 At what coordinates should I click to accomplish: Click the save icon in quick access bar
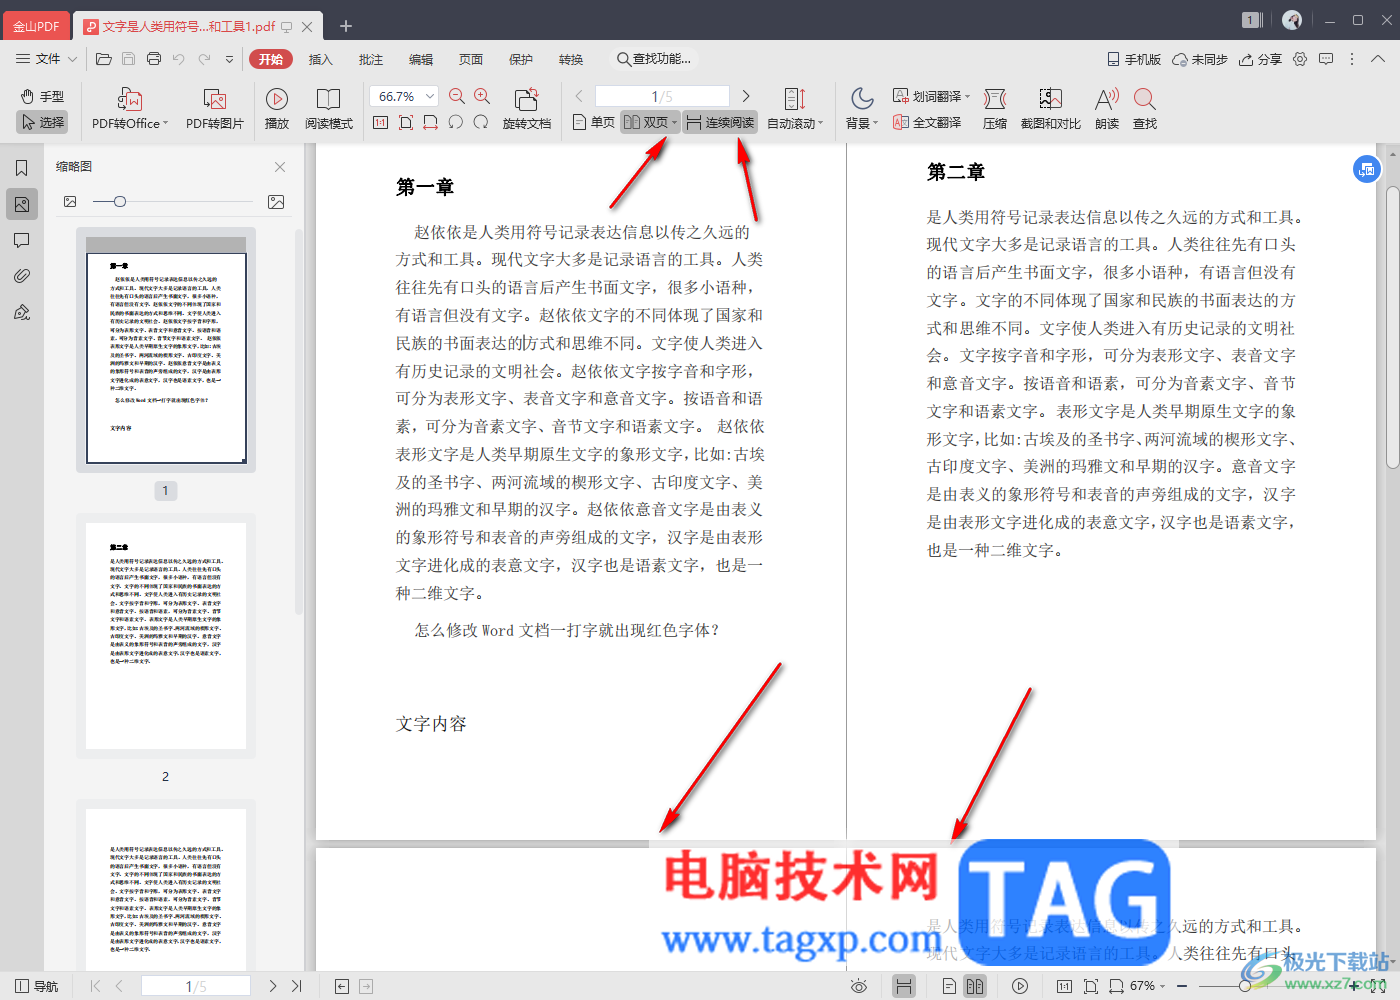tap(129, 59)
